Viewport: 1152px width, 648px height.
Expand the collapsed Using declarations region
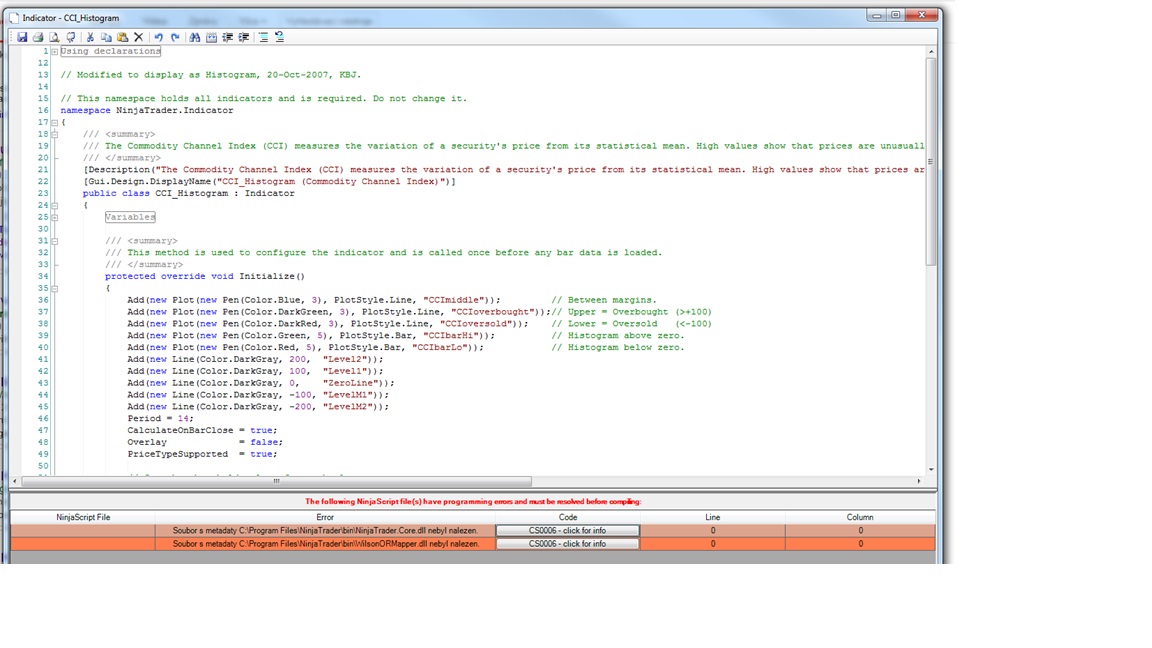54,51
